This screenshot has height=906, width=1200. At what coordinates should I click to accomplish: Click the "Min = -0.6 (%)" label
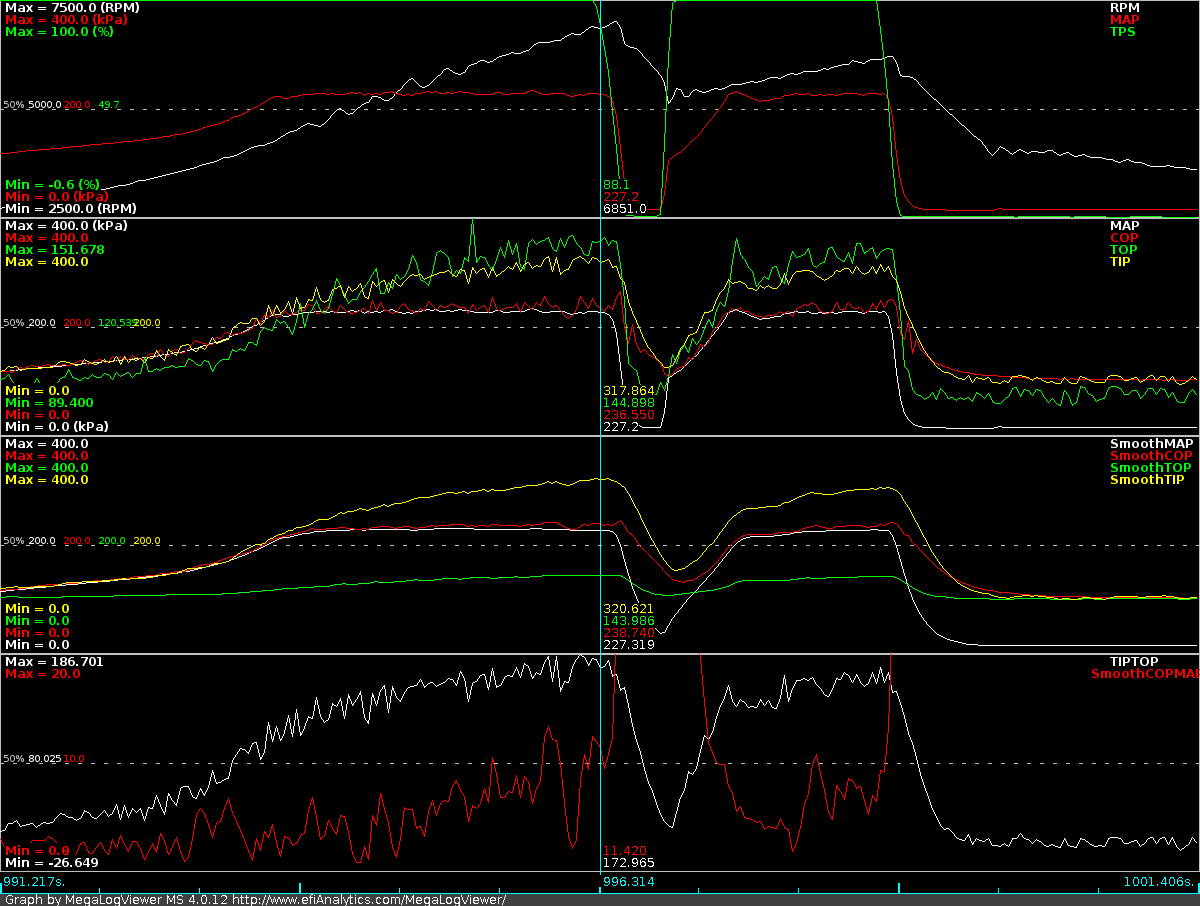52,184
